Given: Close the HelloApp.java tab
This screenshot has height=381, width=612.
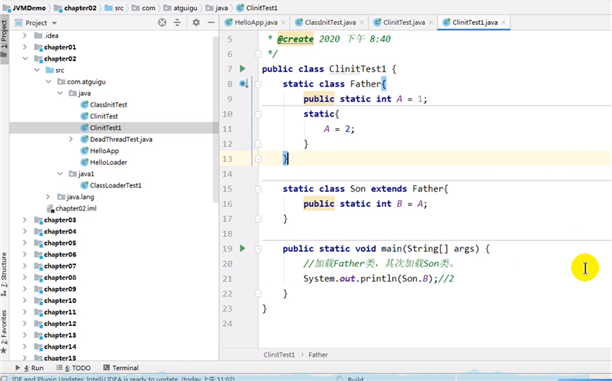Looking at the screenshot, I should 283,23.
